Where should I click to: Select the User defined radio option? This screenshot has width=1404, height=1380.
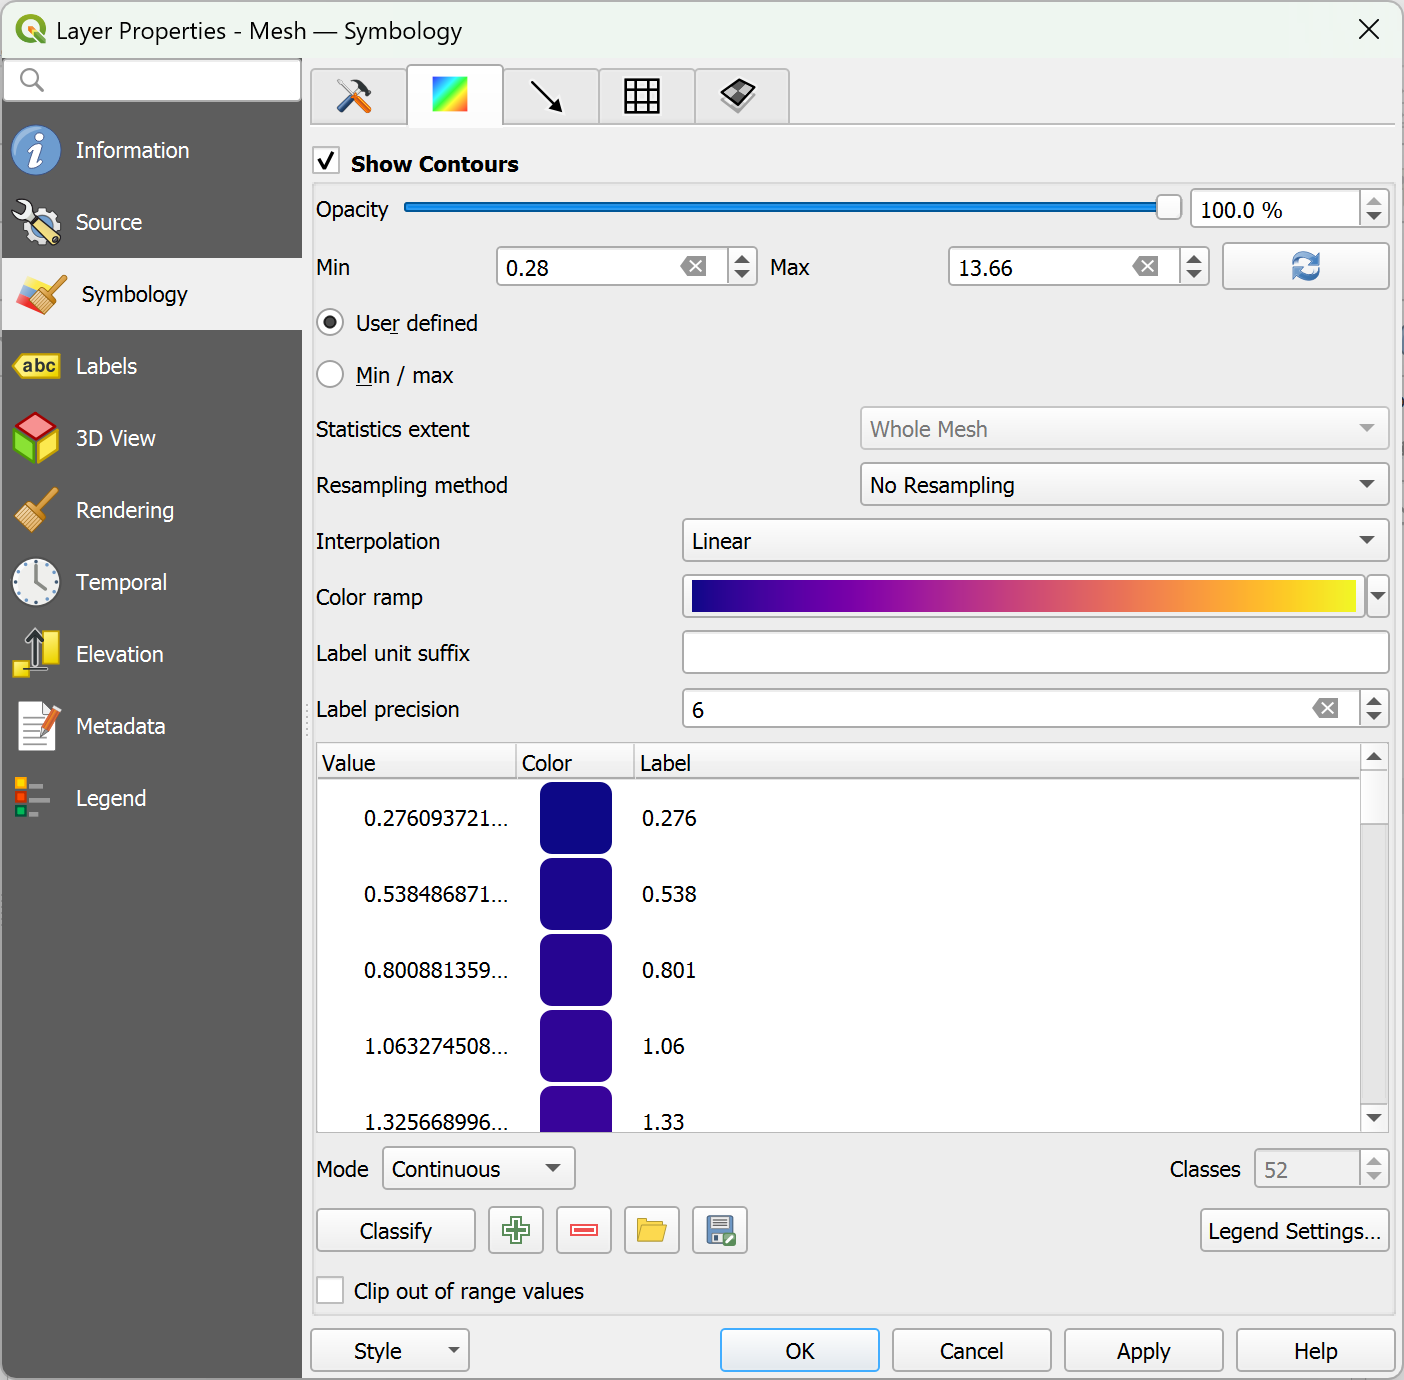pyautogui.click(x=330, y=323)
